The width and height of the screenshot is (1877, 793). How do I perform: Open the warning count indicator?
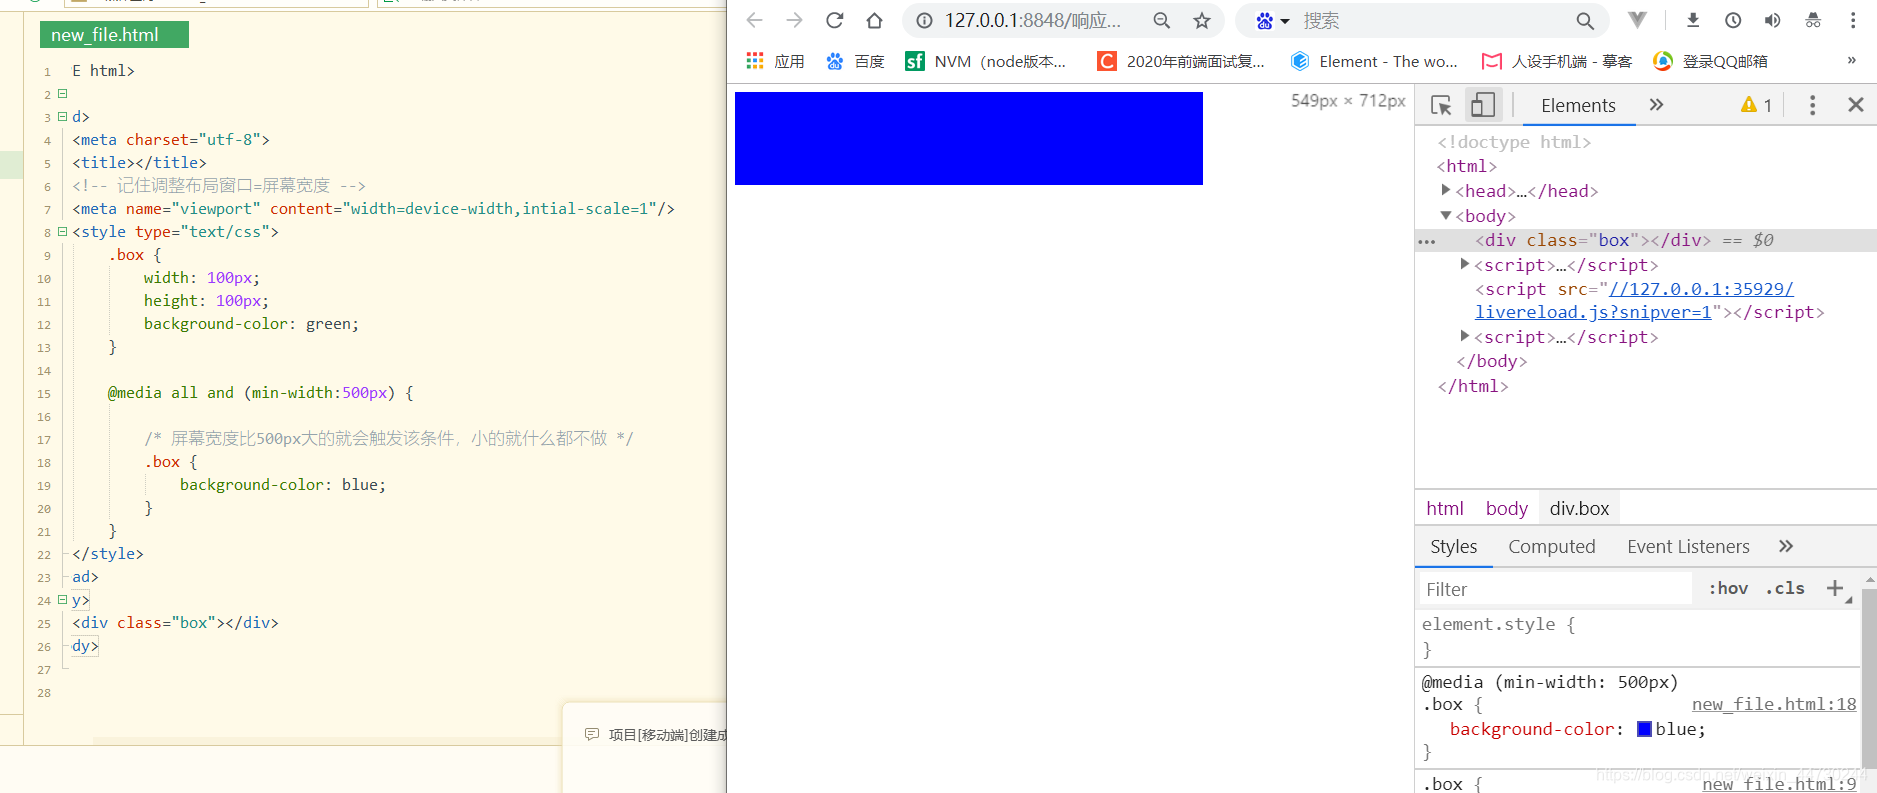1756,105
